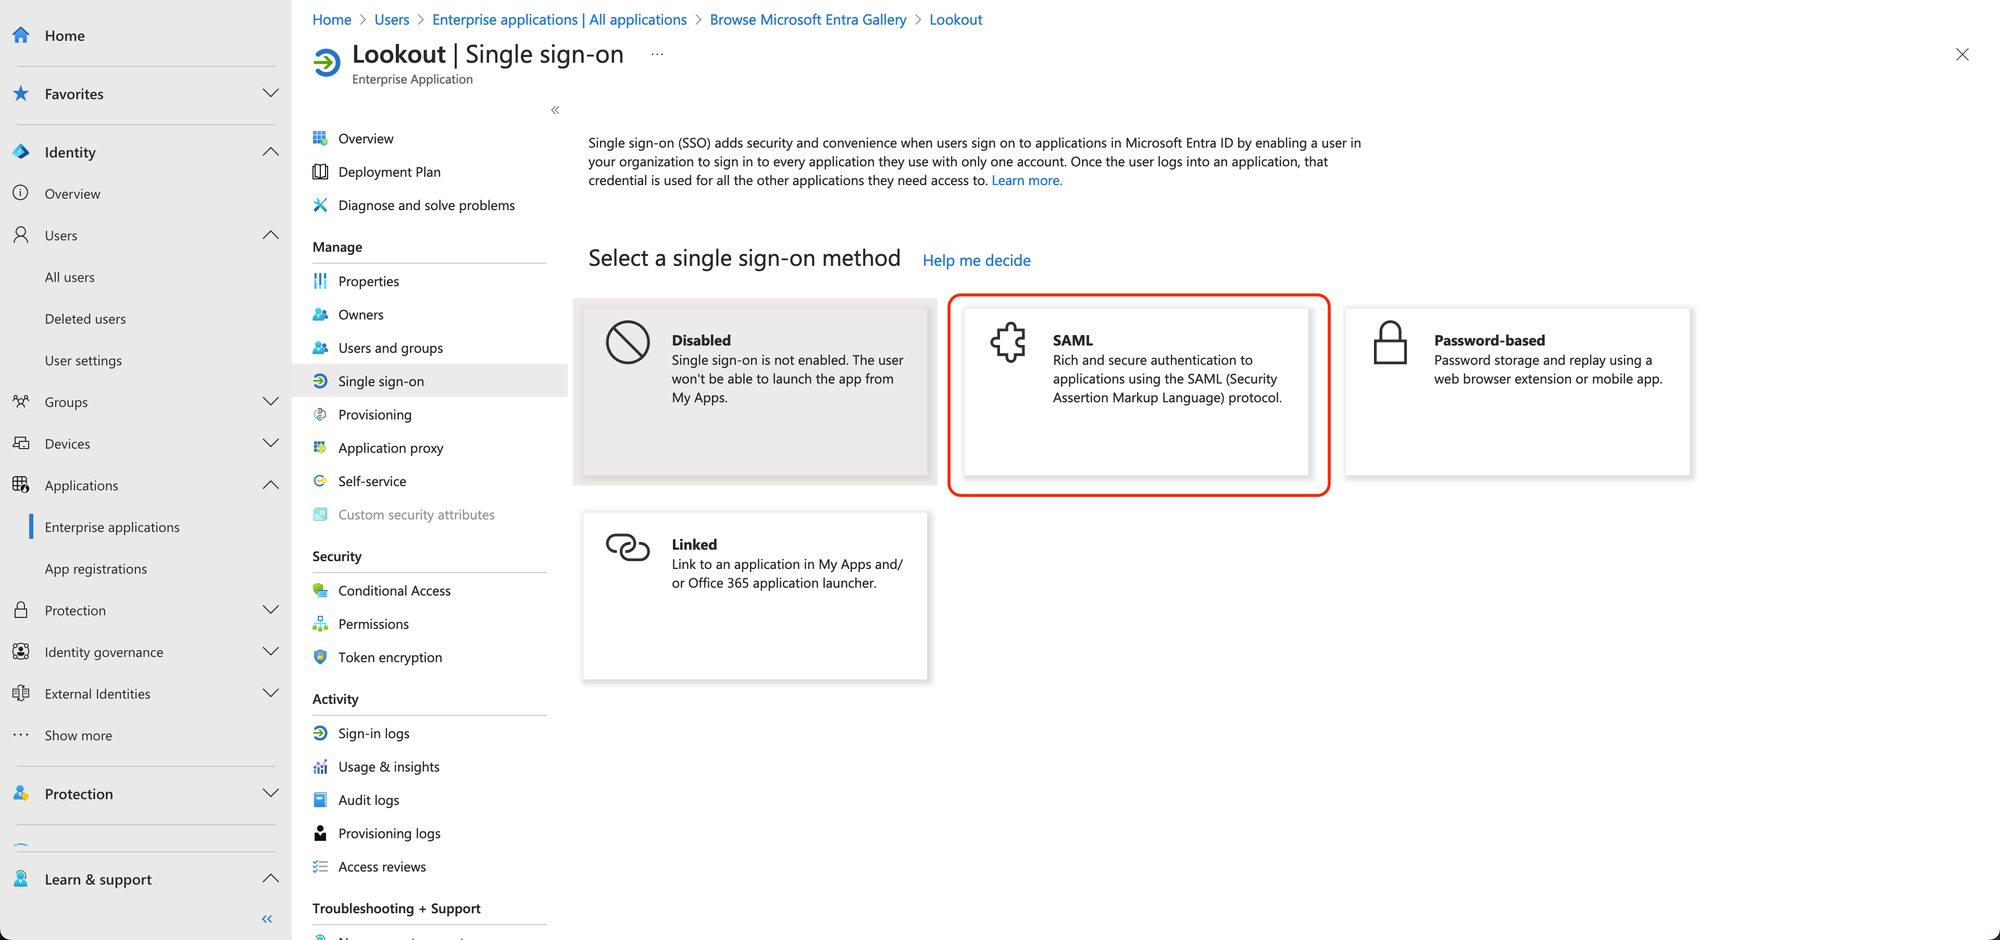Viewport: 2000px width, 940px height.
Task: Click the SAML puzzle piece icon
Action: 1008,342
